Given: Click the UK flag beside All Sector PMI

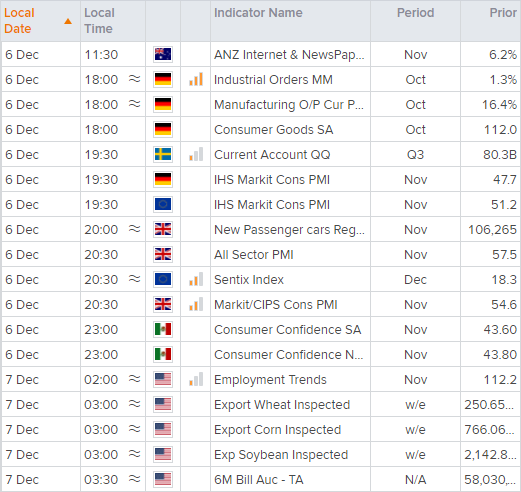Looking at the screenshot, I should click(x=163, y=254).
